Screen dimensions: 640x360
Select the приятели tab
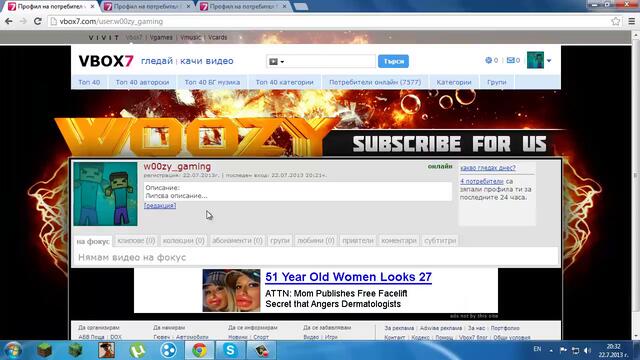(x=358, y=241)
